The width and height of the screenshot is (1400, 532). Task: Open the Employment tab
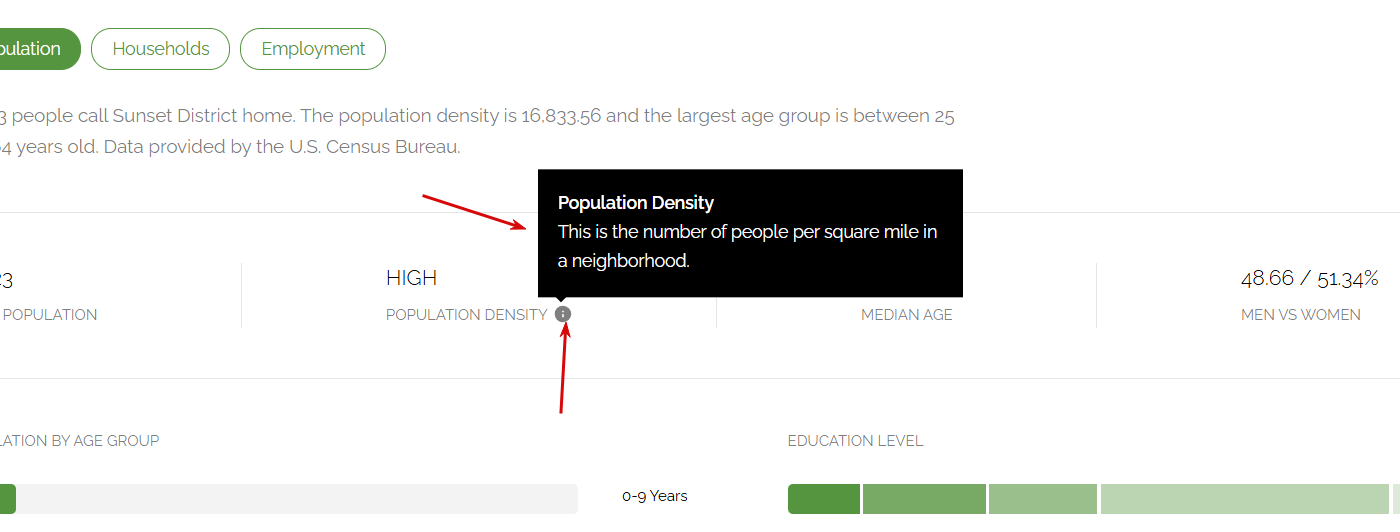click(313, 49)
